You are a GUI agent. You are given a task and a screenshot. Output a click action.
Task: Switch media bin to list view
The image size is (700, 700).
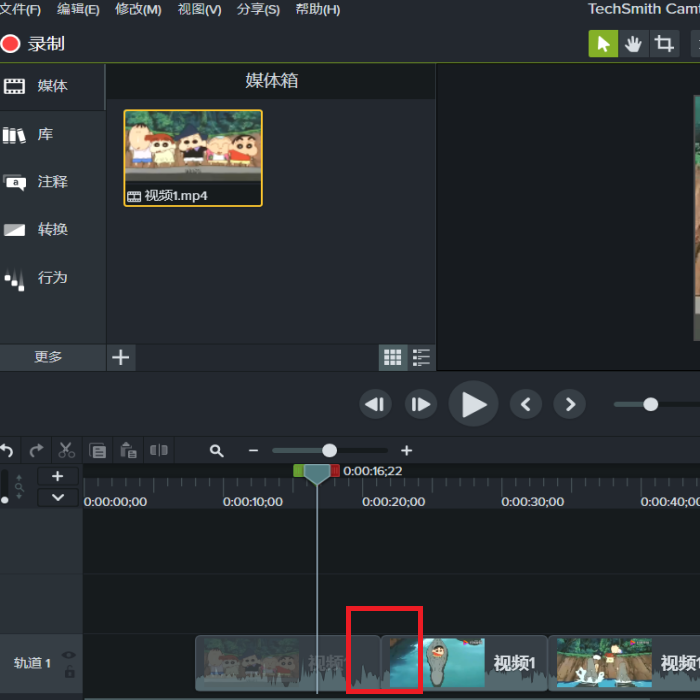point(421,358)
